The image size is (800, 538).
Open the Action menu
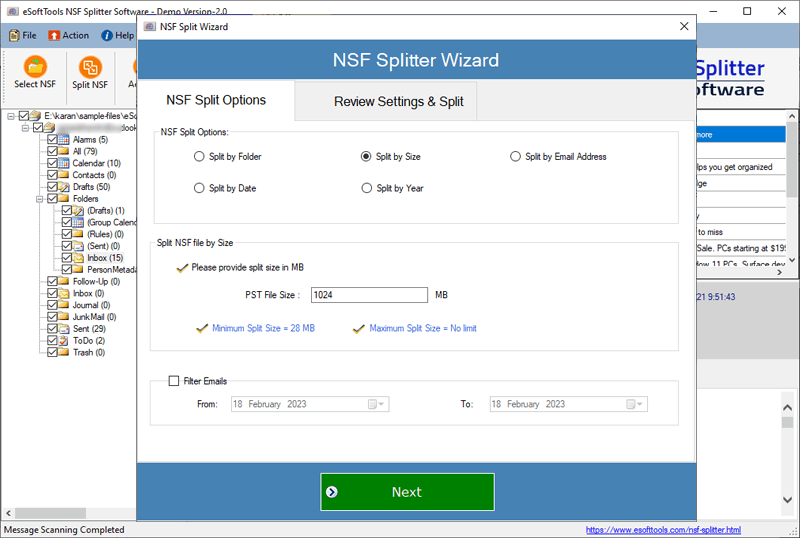click(69, 35)
